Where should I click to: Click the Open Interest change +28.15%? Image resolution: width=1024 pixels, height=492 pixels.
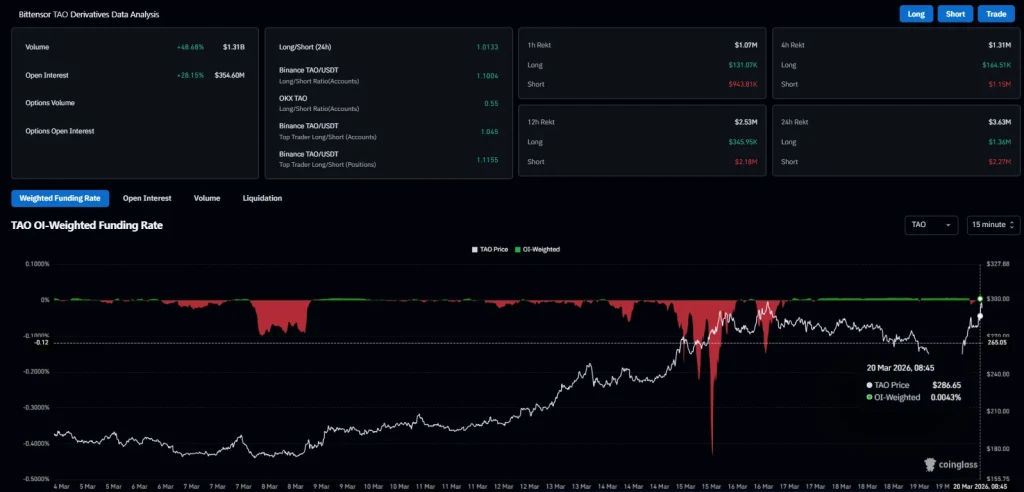[x=190, y=75]
